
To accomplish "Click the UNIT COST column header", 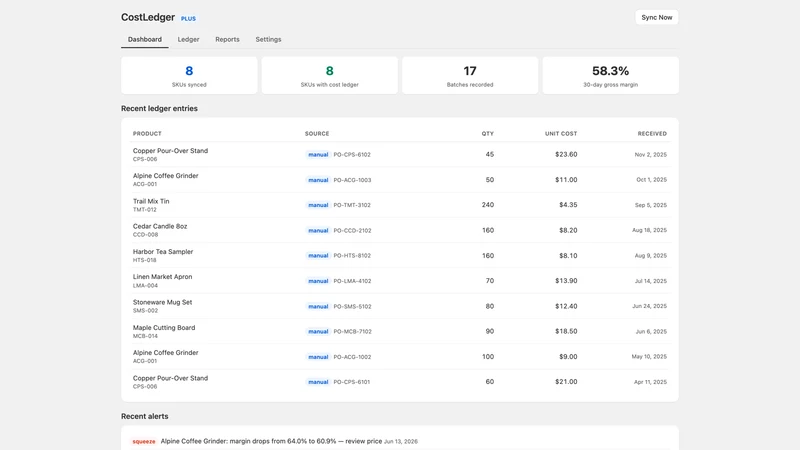I will coord(561,134).
